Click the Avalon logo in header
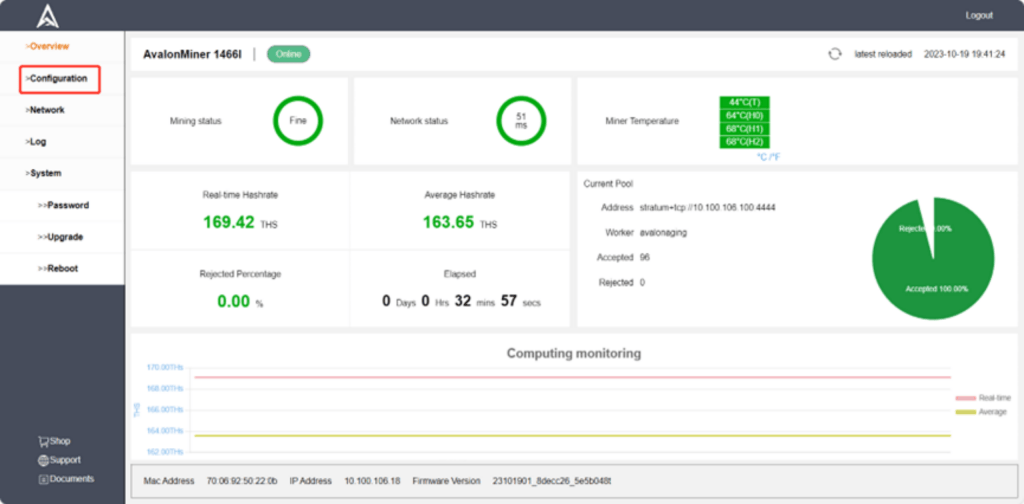This screenshot has width=1024, height=504. pyautogui.click(x=48, y=16)
